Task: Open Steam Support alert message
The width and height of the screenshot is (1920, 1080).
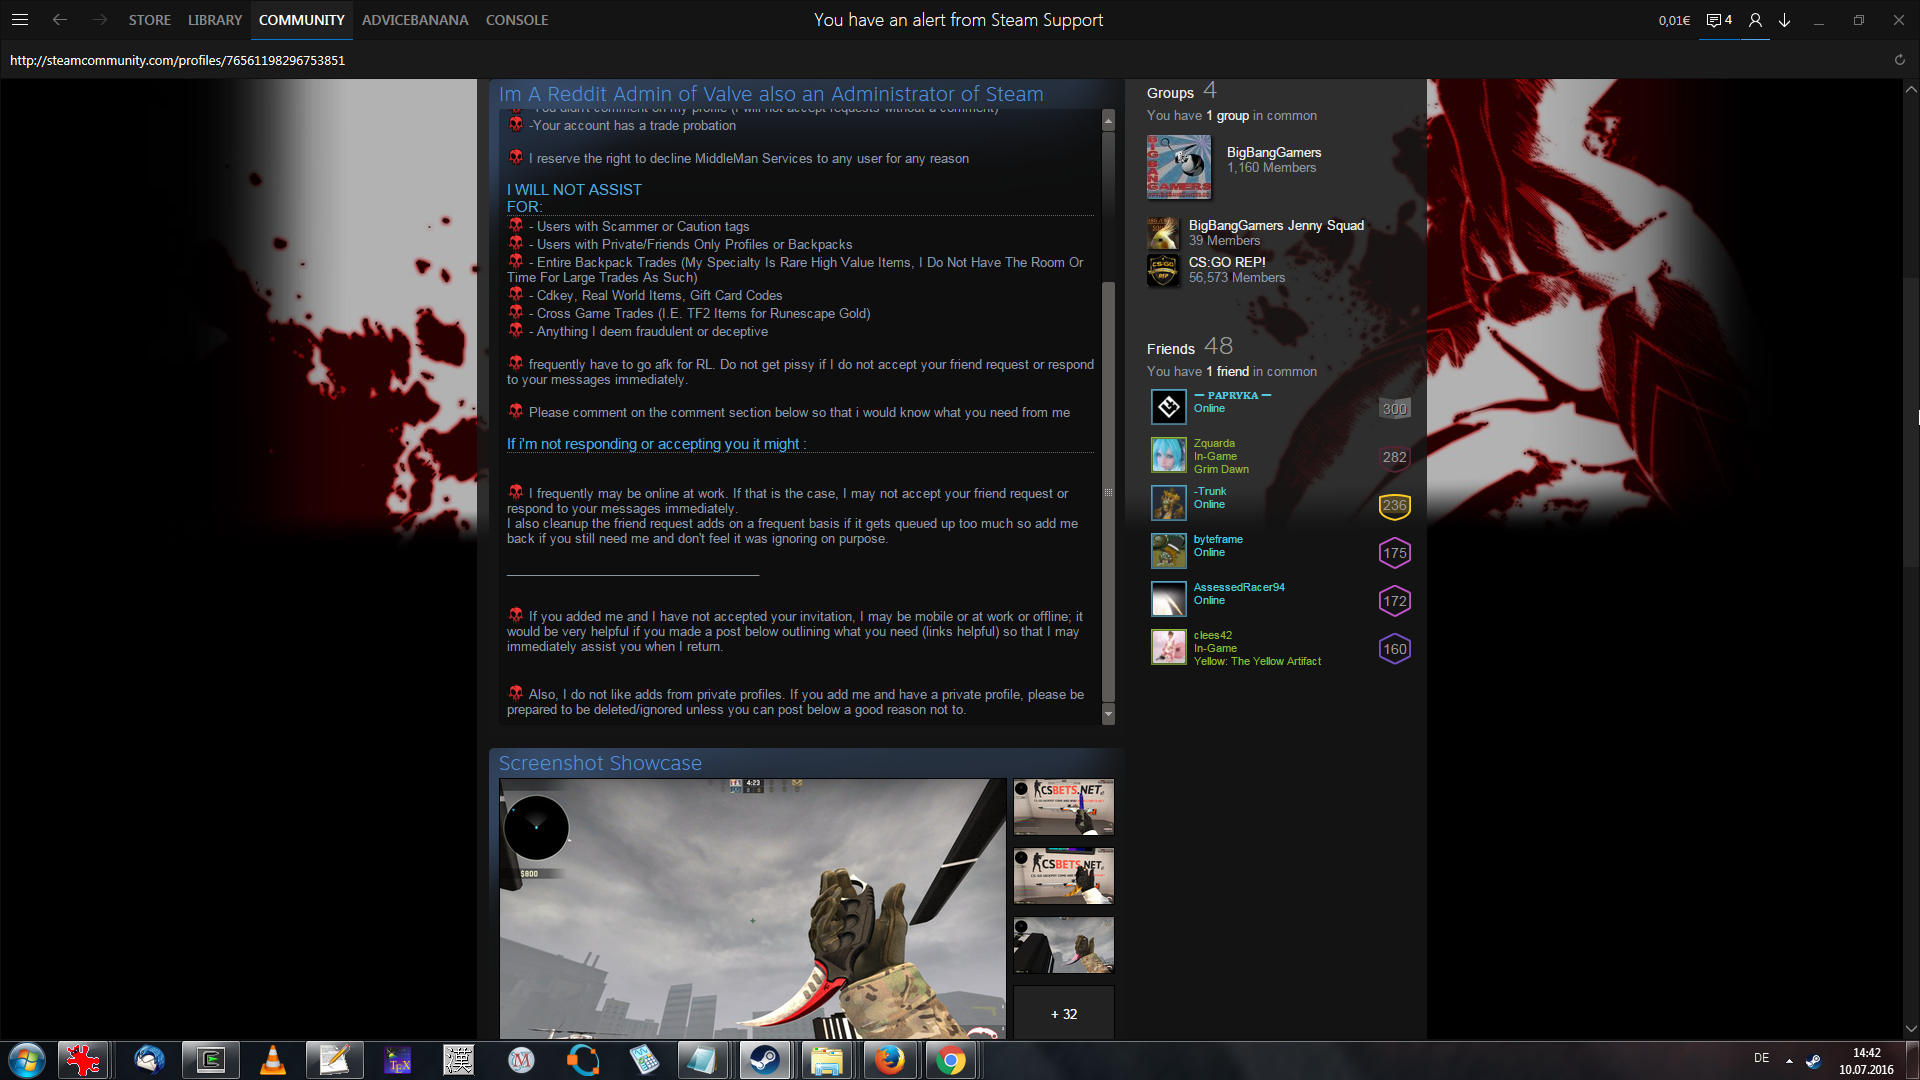Action: pyautogui.click(x=958, y=20)
